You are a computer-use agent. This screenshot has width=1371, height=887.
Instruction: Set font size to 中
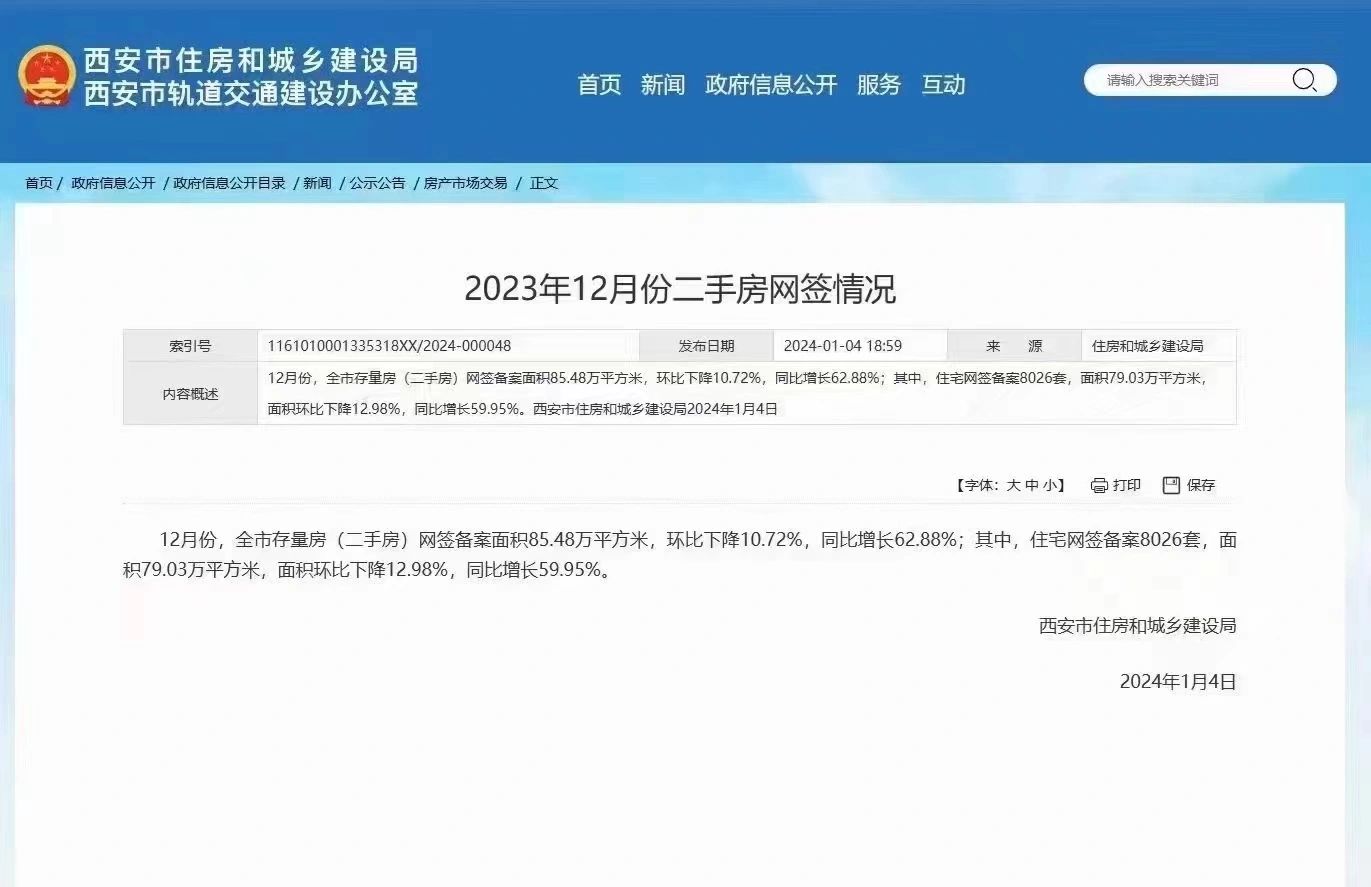point(1031,485)
